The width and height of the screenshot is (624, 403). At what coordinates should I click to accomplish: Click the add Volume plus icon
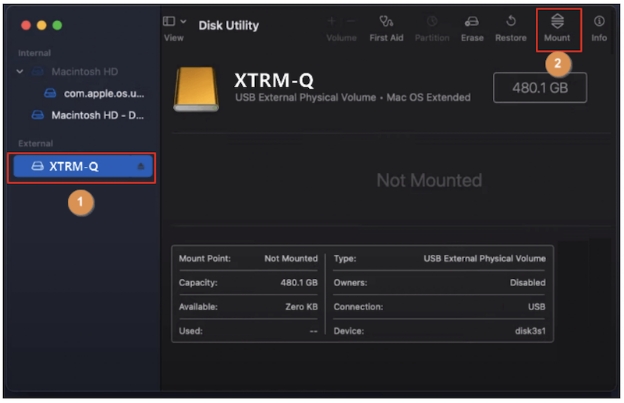click(331, 21)
